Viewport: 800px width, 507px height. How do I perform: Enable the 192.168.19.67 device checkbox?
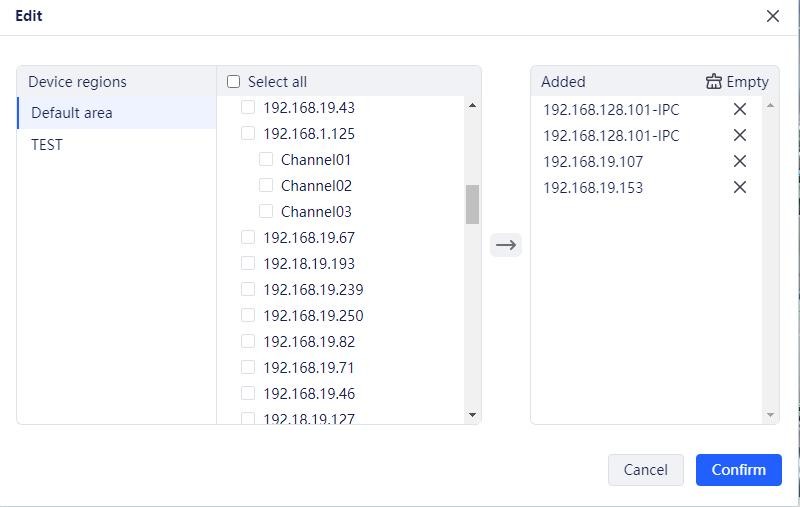248,237
